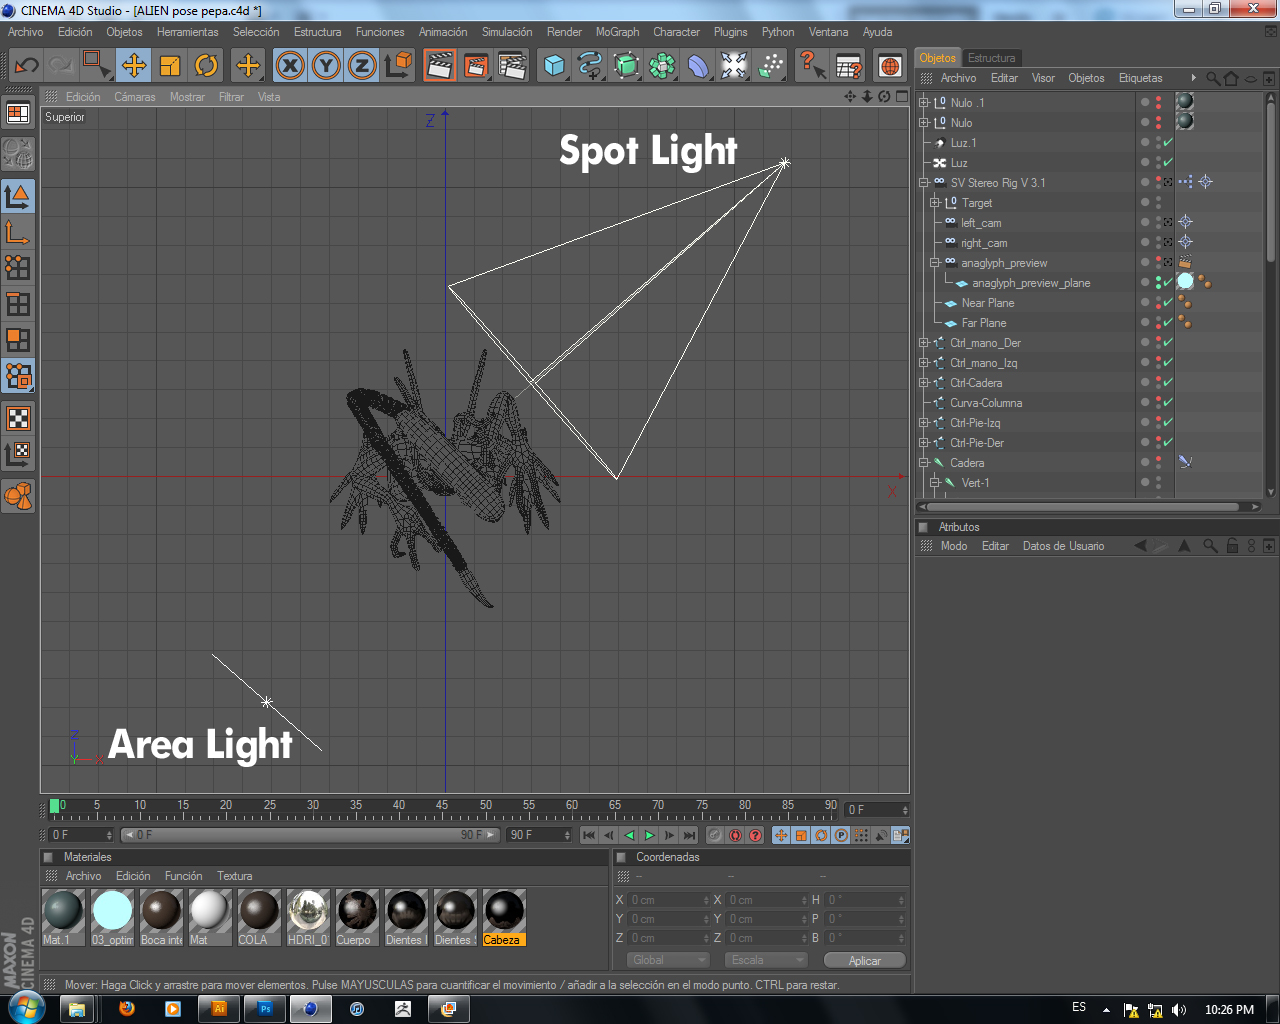Open the Datos de Usuario menu
This screenshot has height=1024, width=1280.
(x=1063, y=546)
